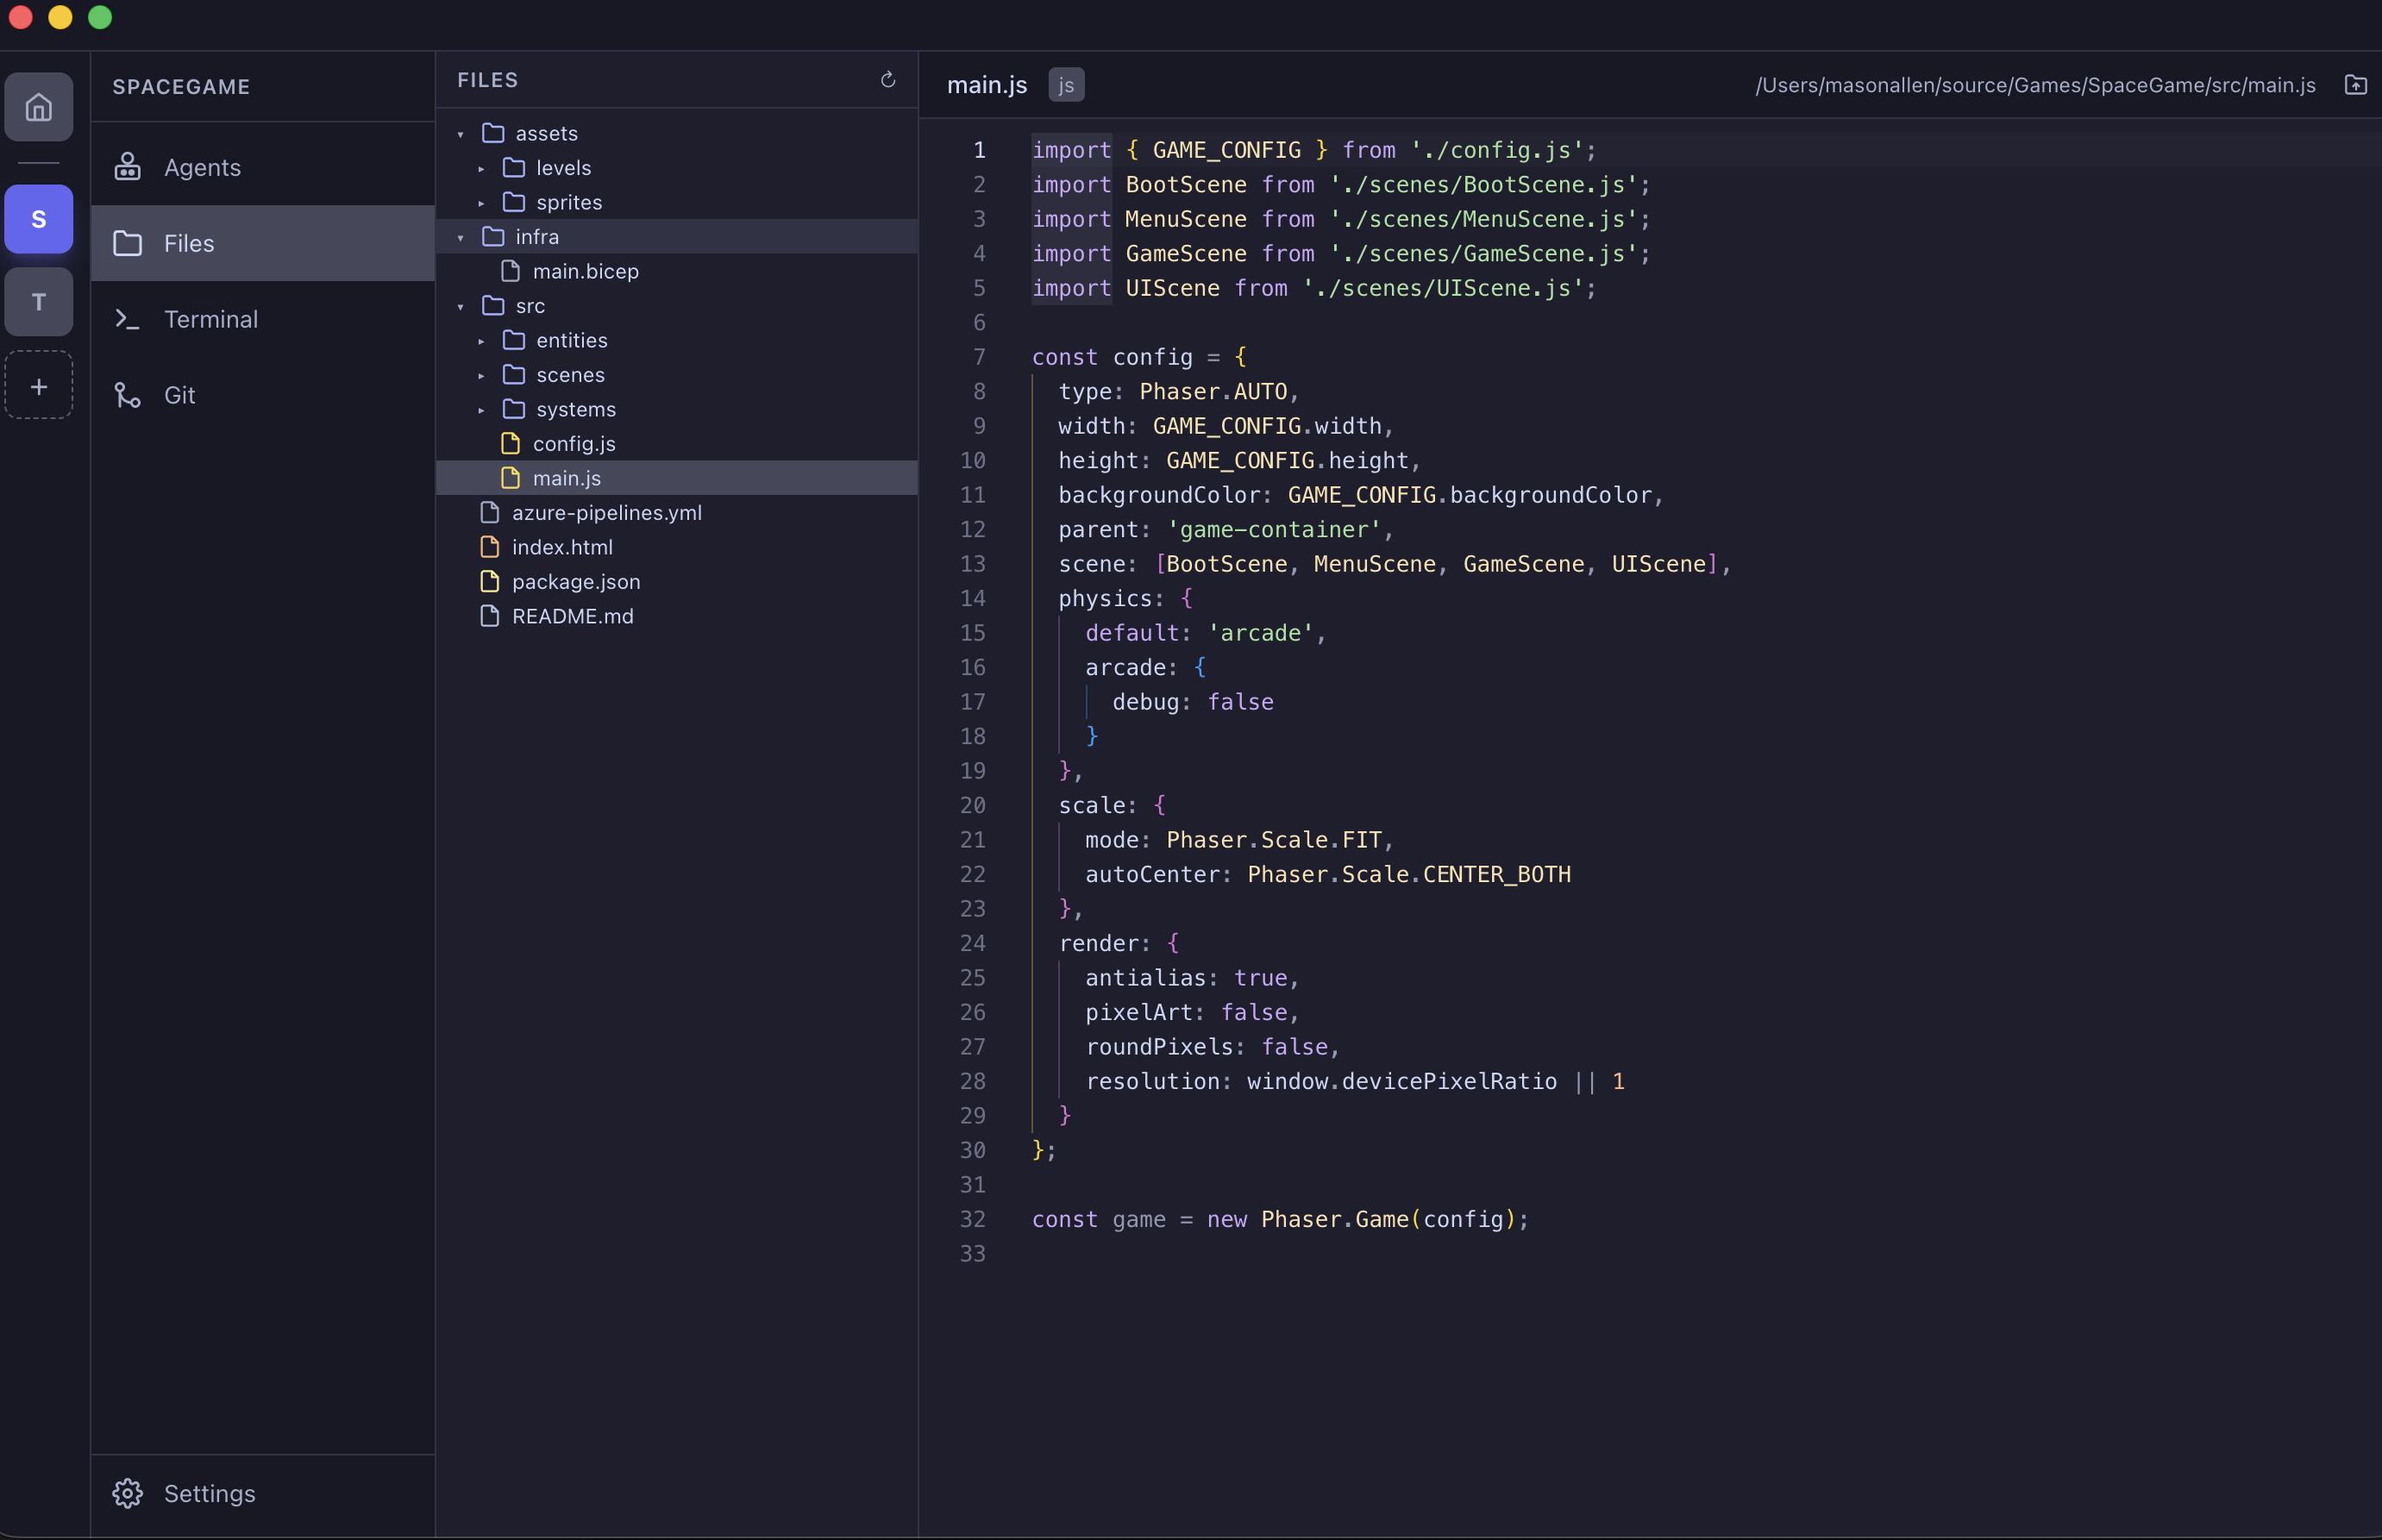Click the package.json file icon

tap(489, 581)
